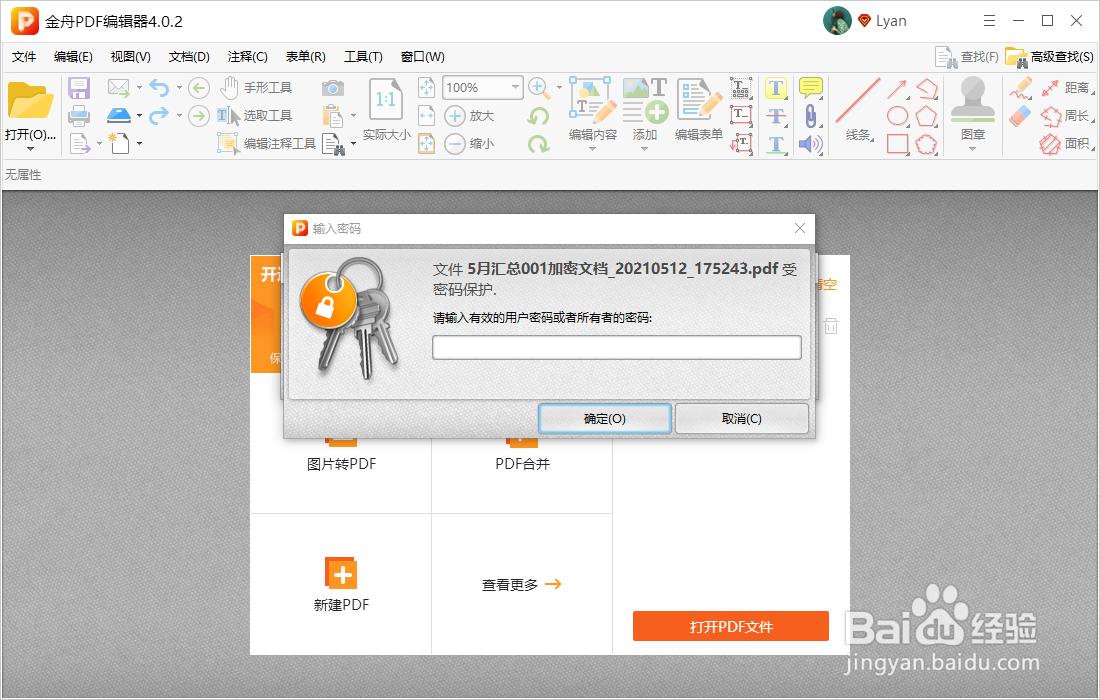Open the 注释(C) menu

[x=246, y=56]
